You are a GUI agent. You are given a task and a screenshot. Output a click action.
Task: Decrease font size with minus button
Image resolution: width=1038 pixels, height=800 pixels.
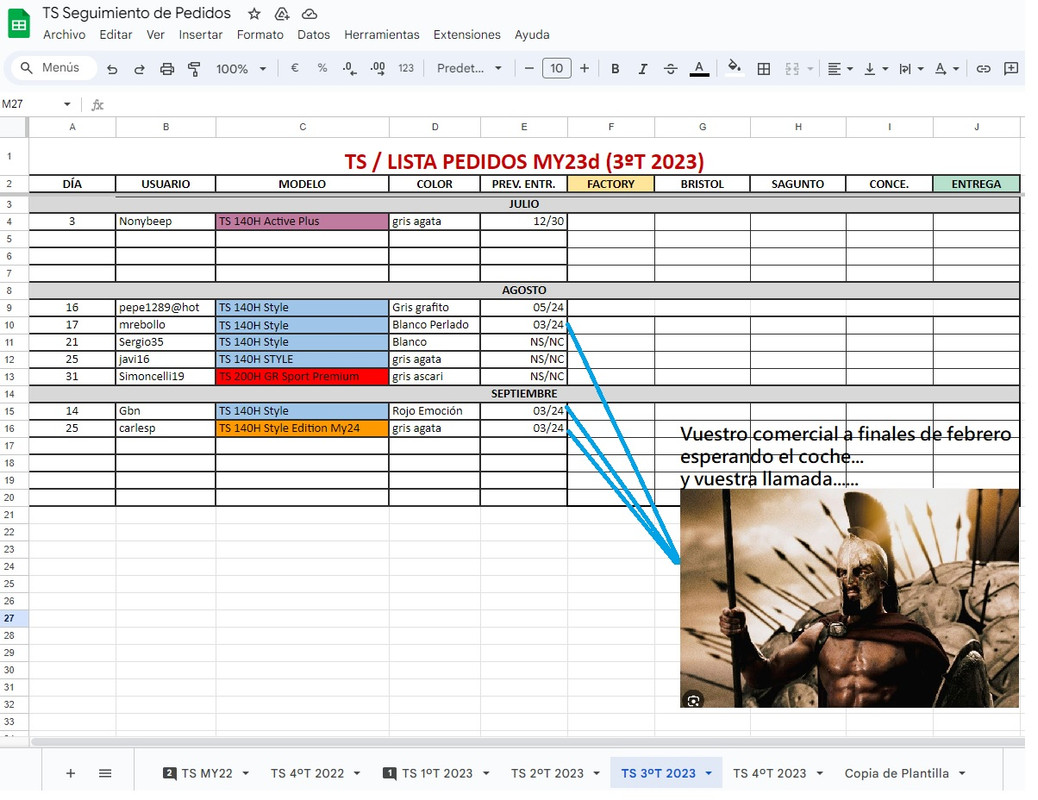[x=529, y=68]
